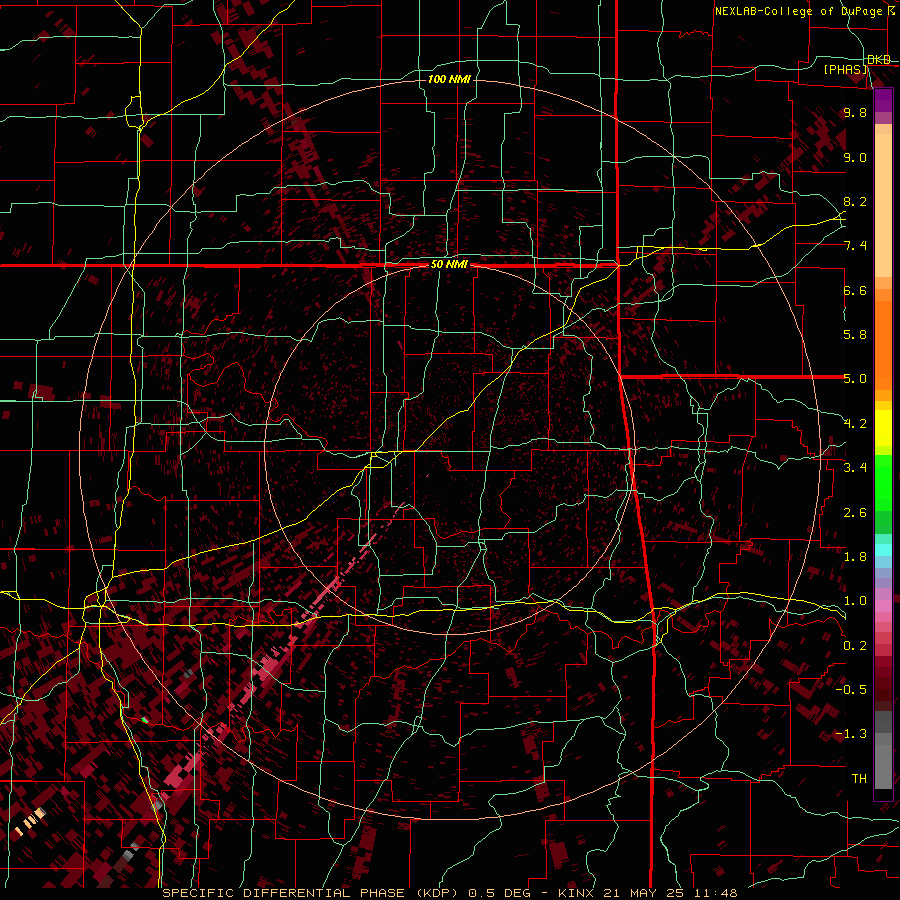Click the 6.6 scale value

click(x=855, y=291)
